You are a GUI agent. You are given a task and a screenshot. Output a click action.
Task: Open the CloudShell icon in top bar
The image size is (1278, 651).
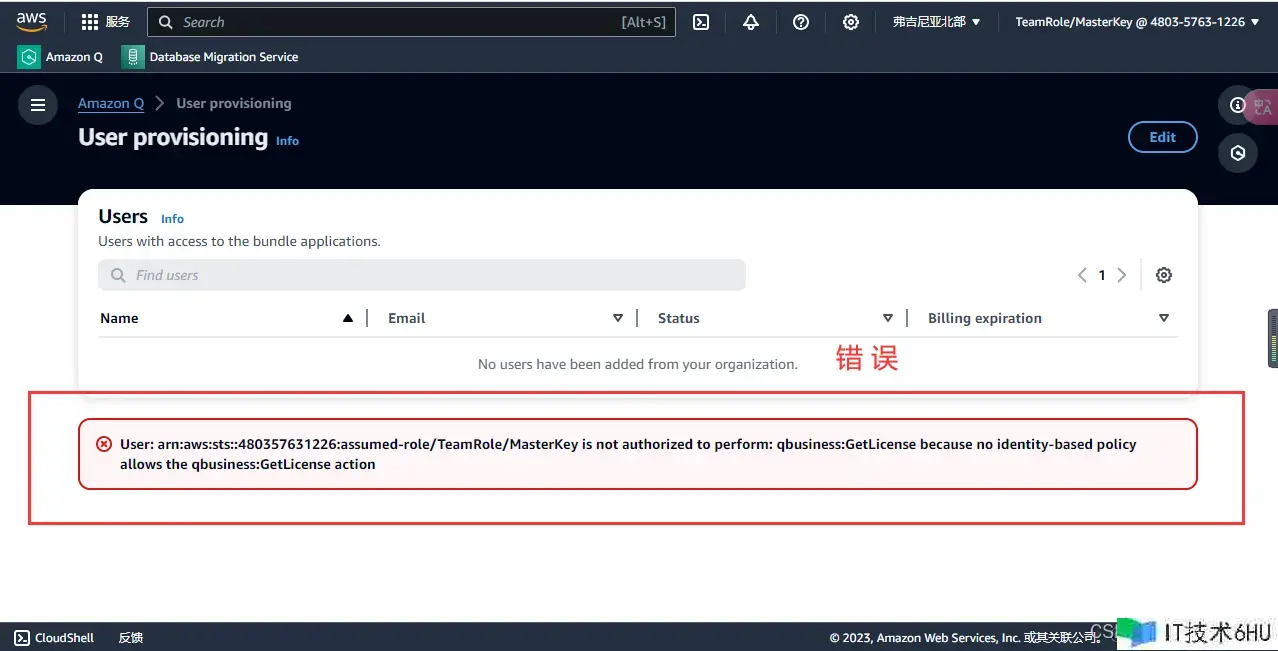701,22
